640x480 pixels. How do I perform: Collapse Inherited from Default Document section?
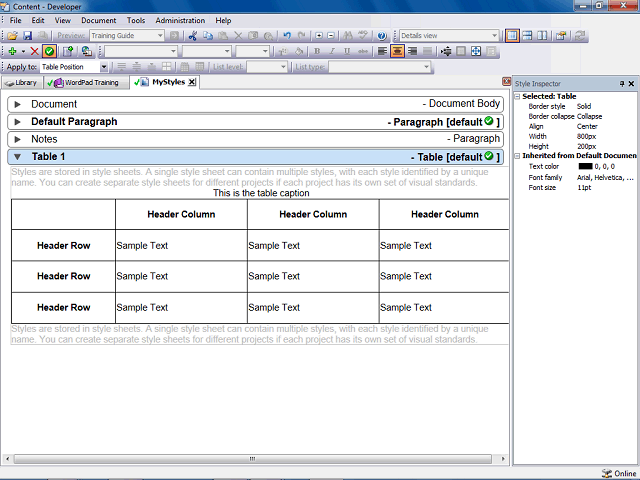pos(517,156)
